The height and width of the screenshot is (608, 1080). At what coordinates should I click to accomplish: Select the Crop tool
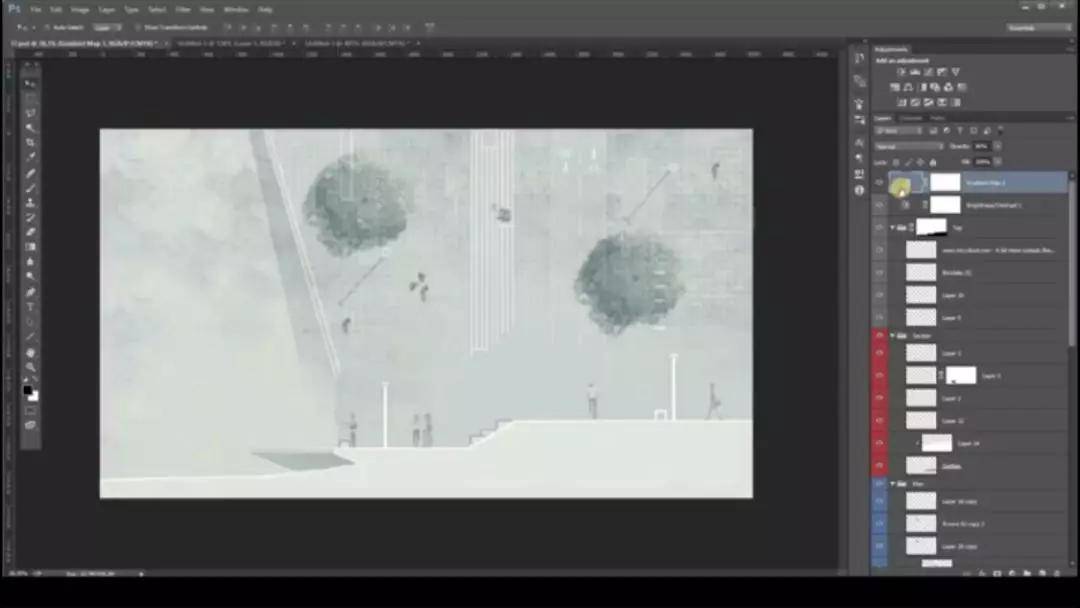click(x=30, y=143)
